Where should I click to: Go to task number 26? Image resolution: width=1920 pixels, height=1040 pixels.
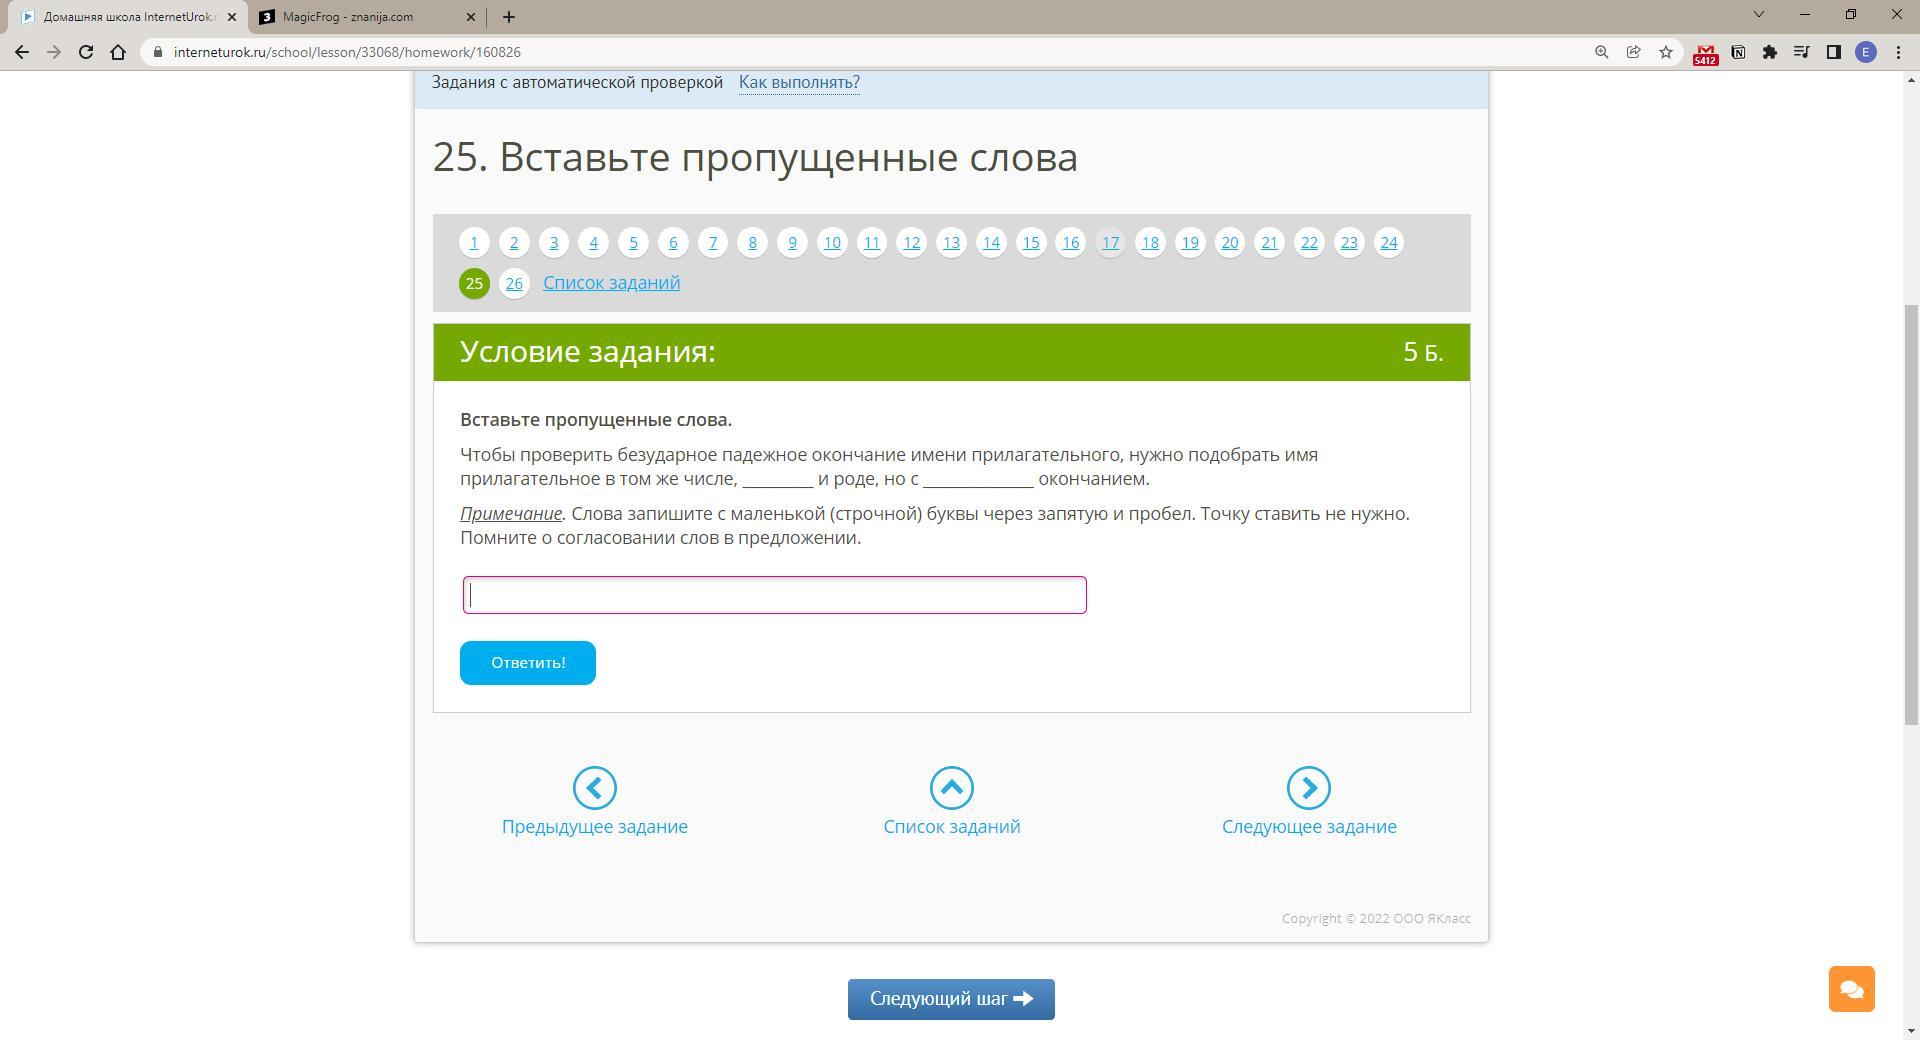(x=514, y=284)
